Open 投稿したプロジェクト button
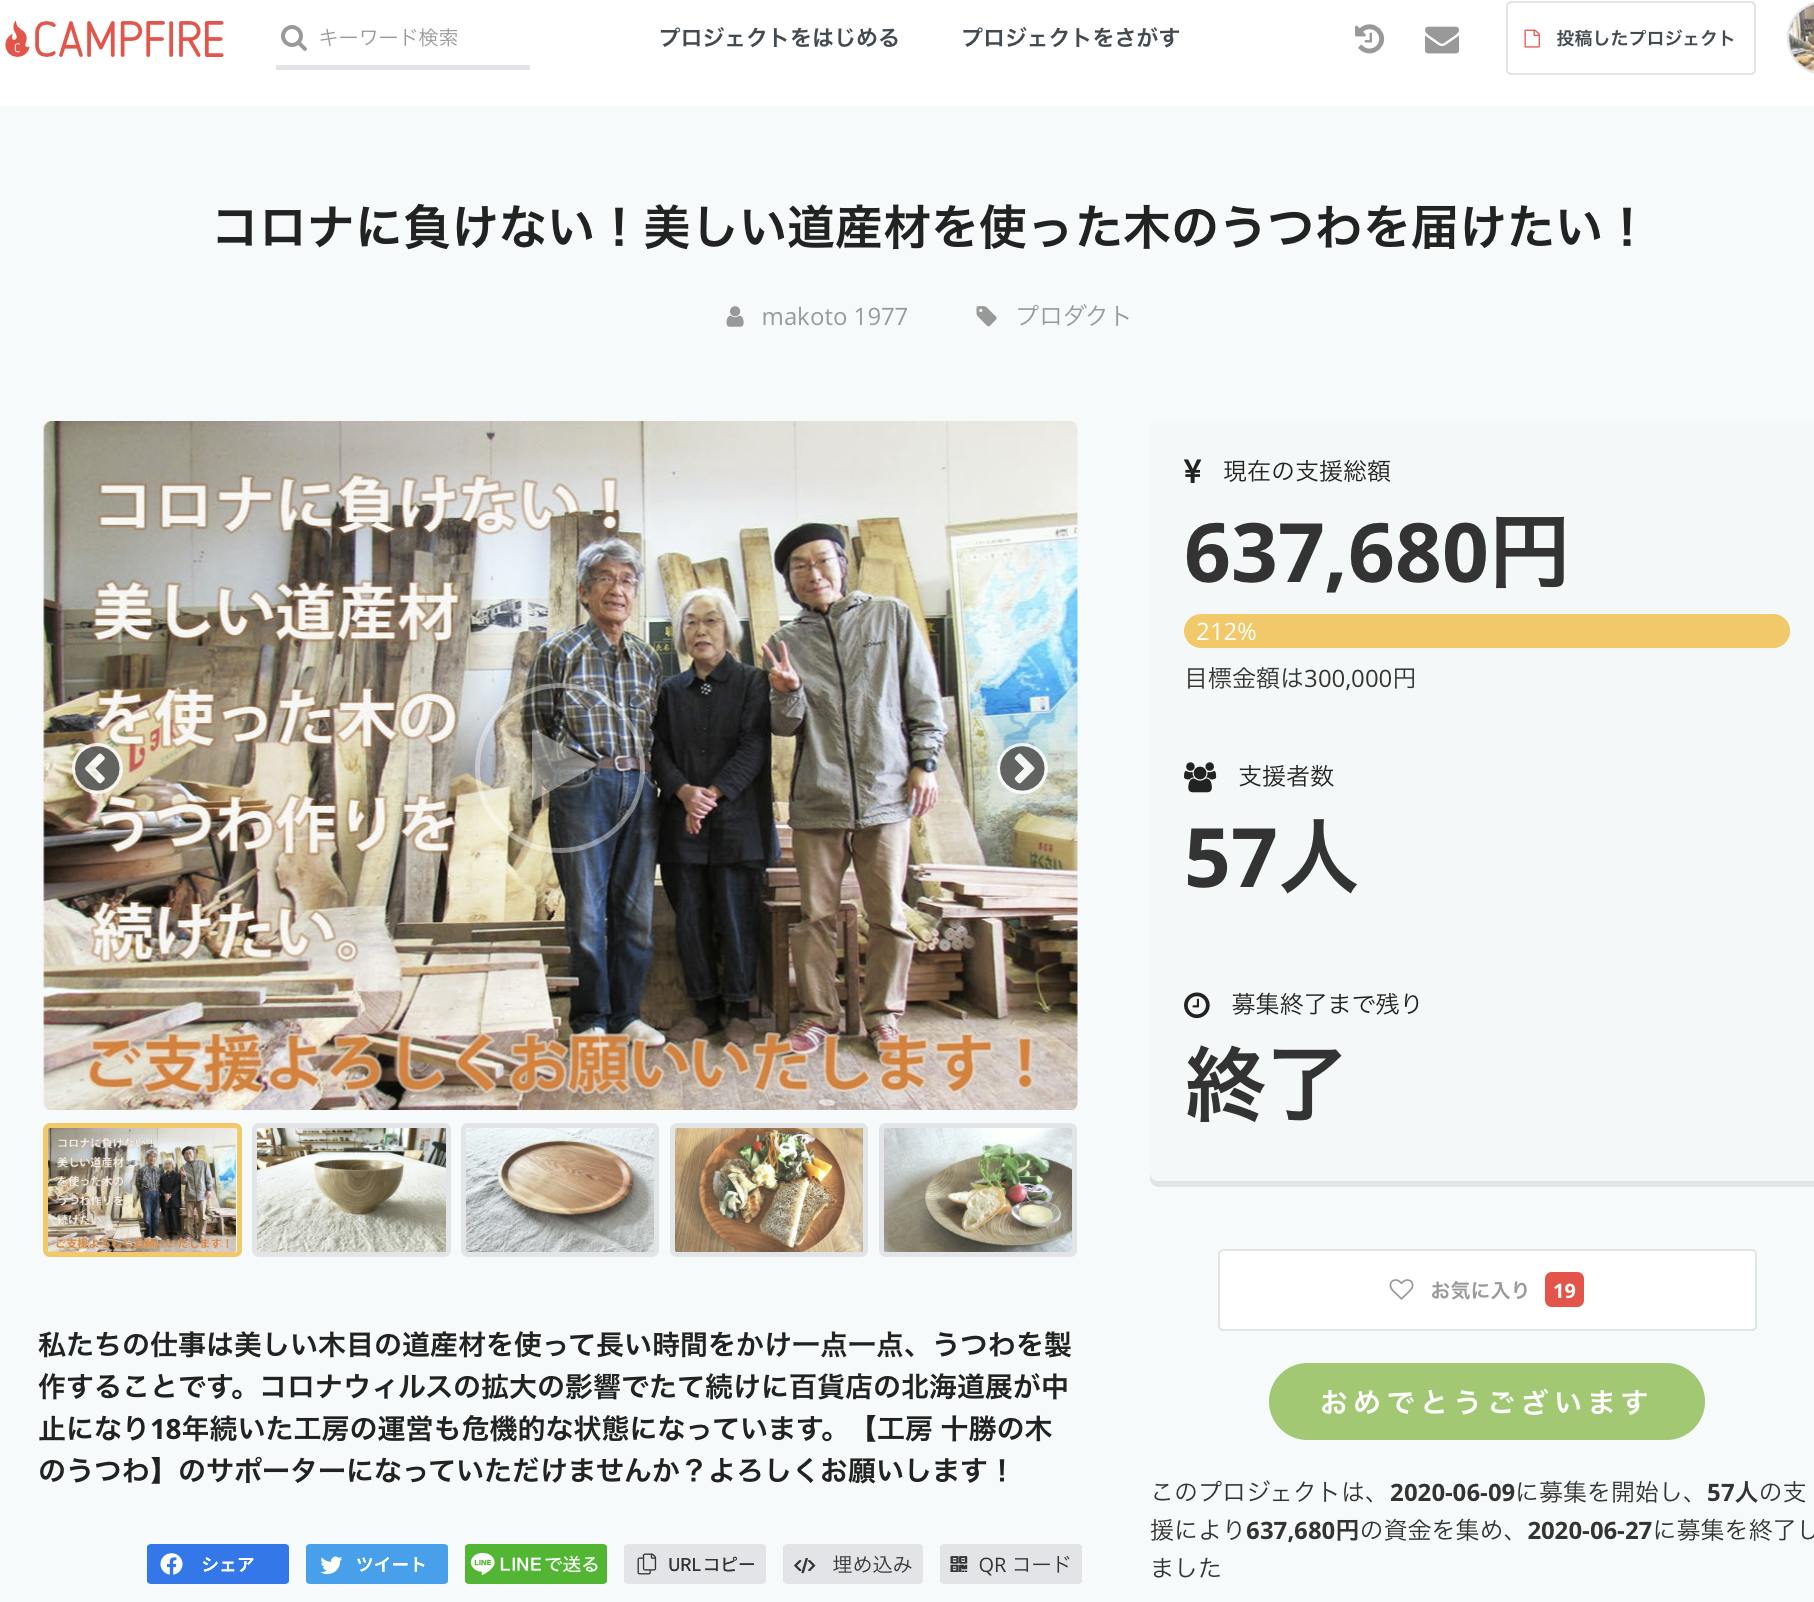Viewport: 1814px width, 1602px height. coord(1631,38)
